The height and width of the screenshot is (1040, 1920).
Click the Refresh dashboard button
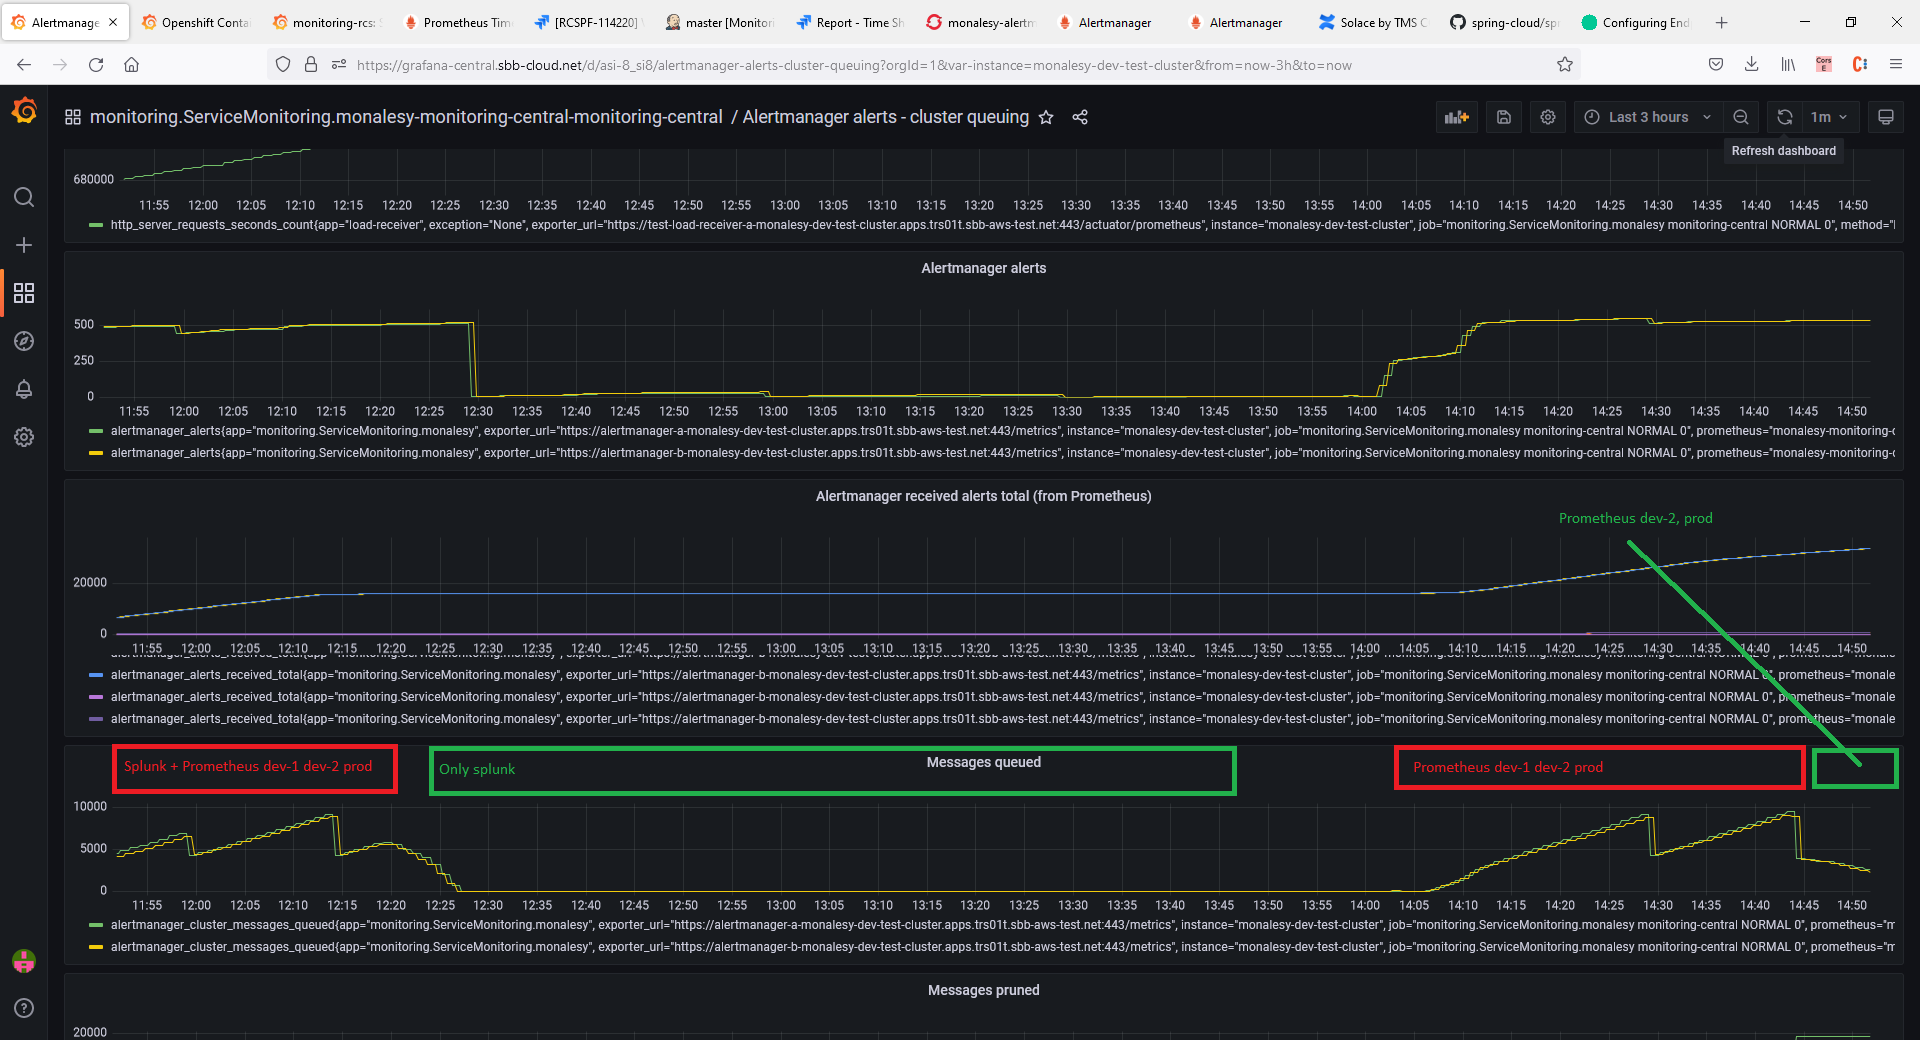(x=1785, y=117)
